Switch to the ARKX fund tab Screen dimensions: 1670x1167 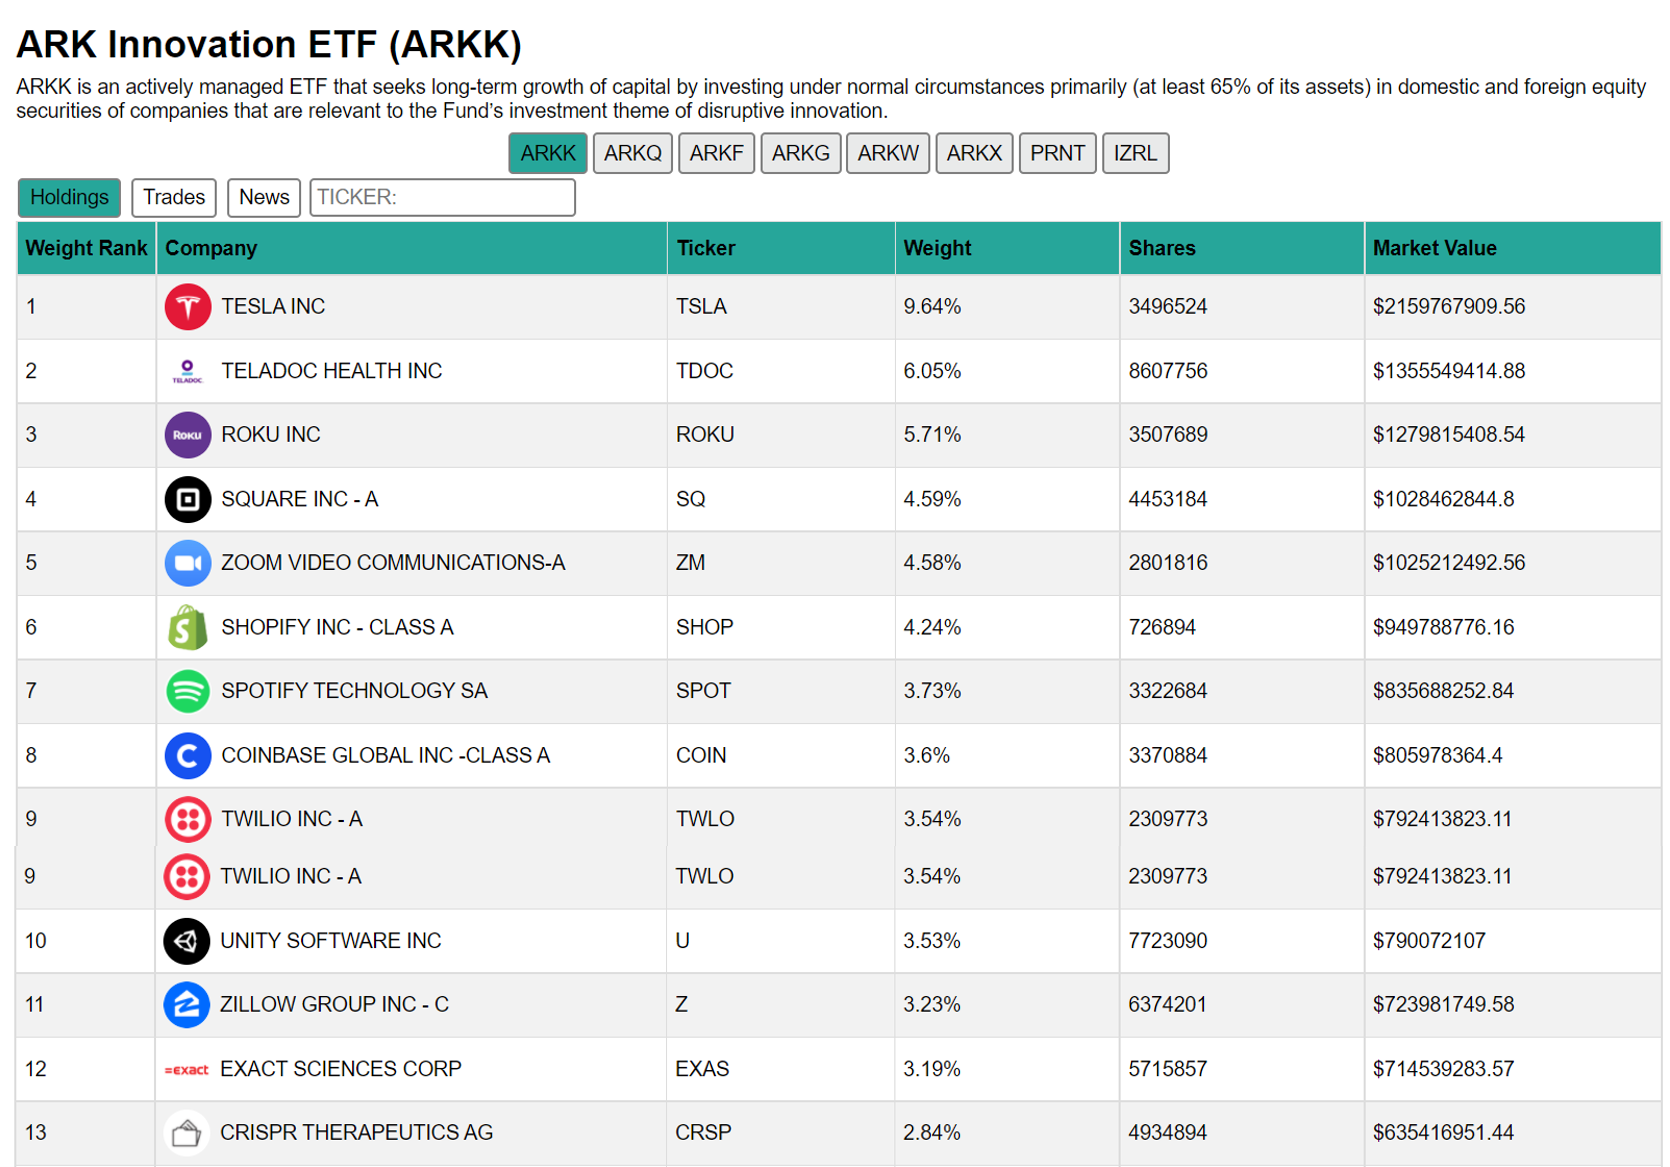[974, 153]
